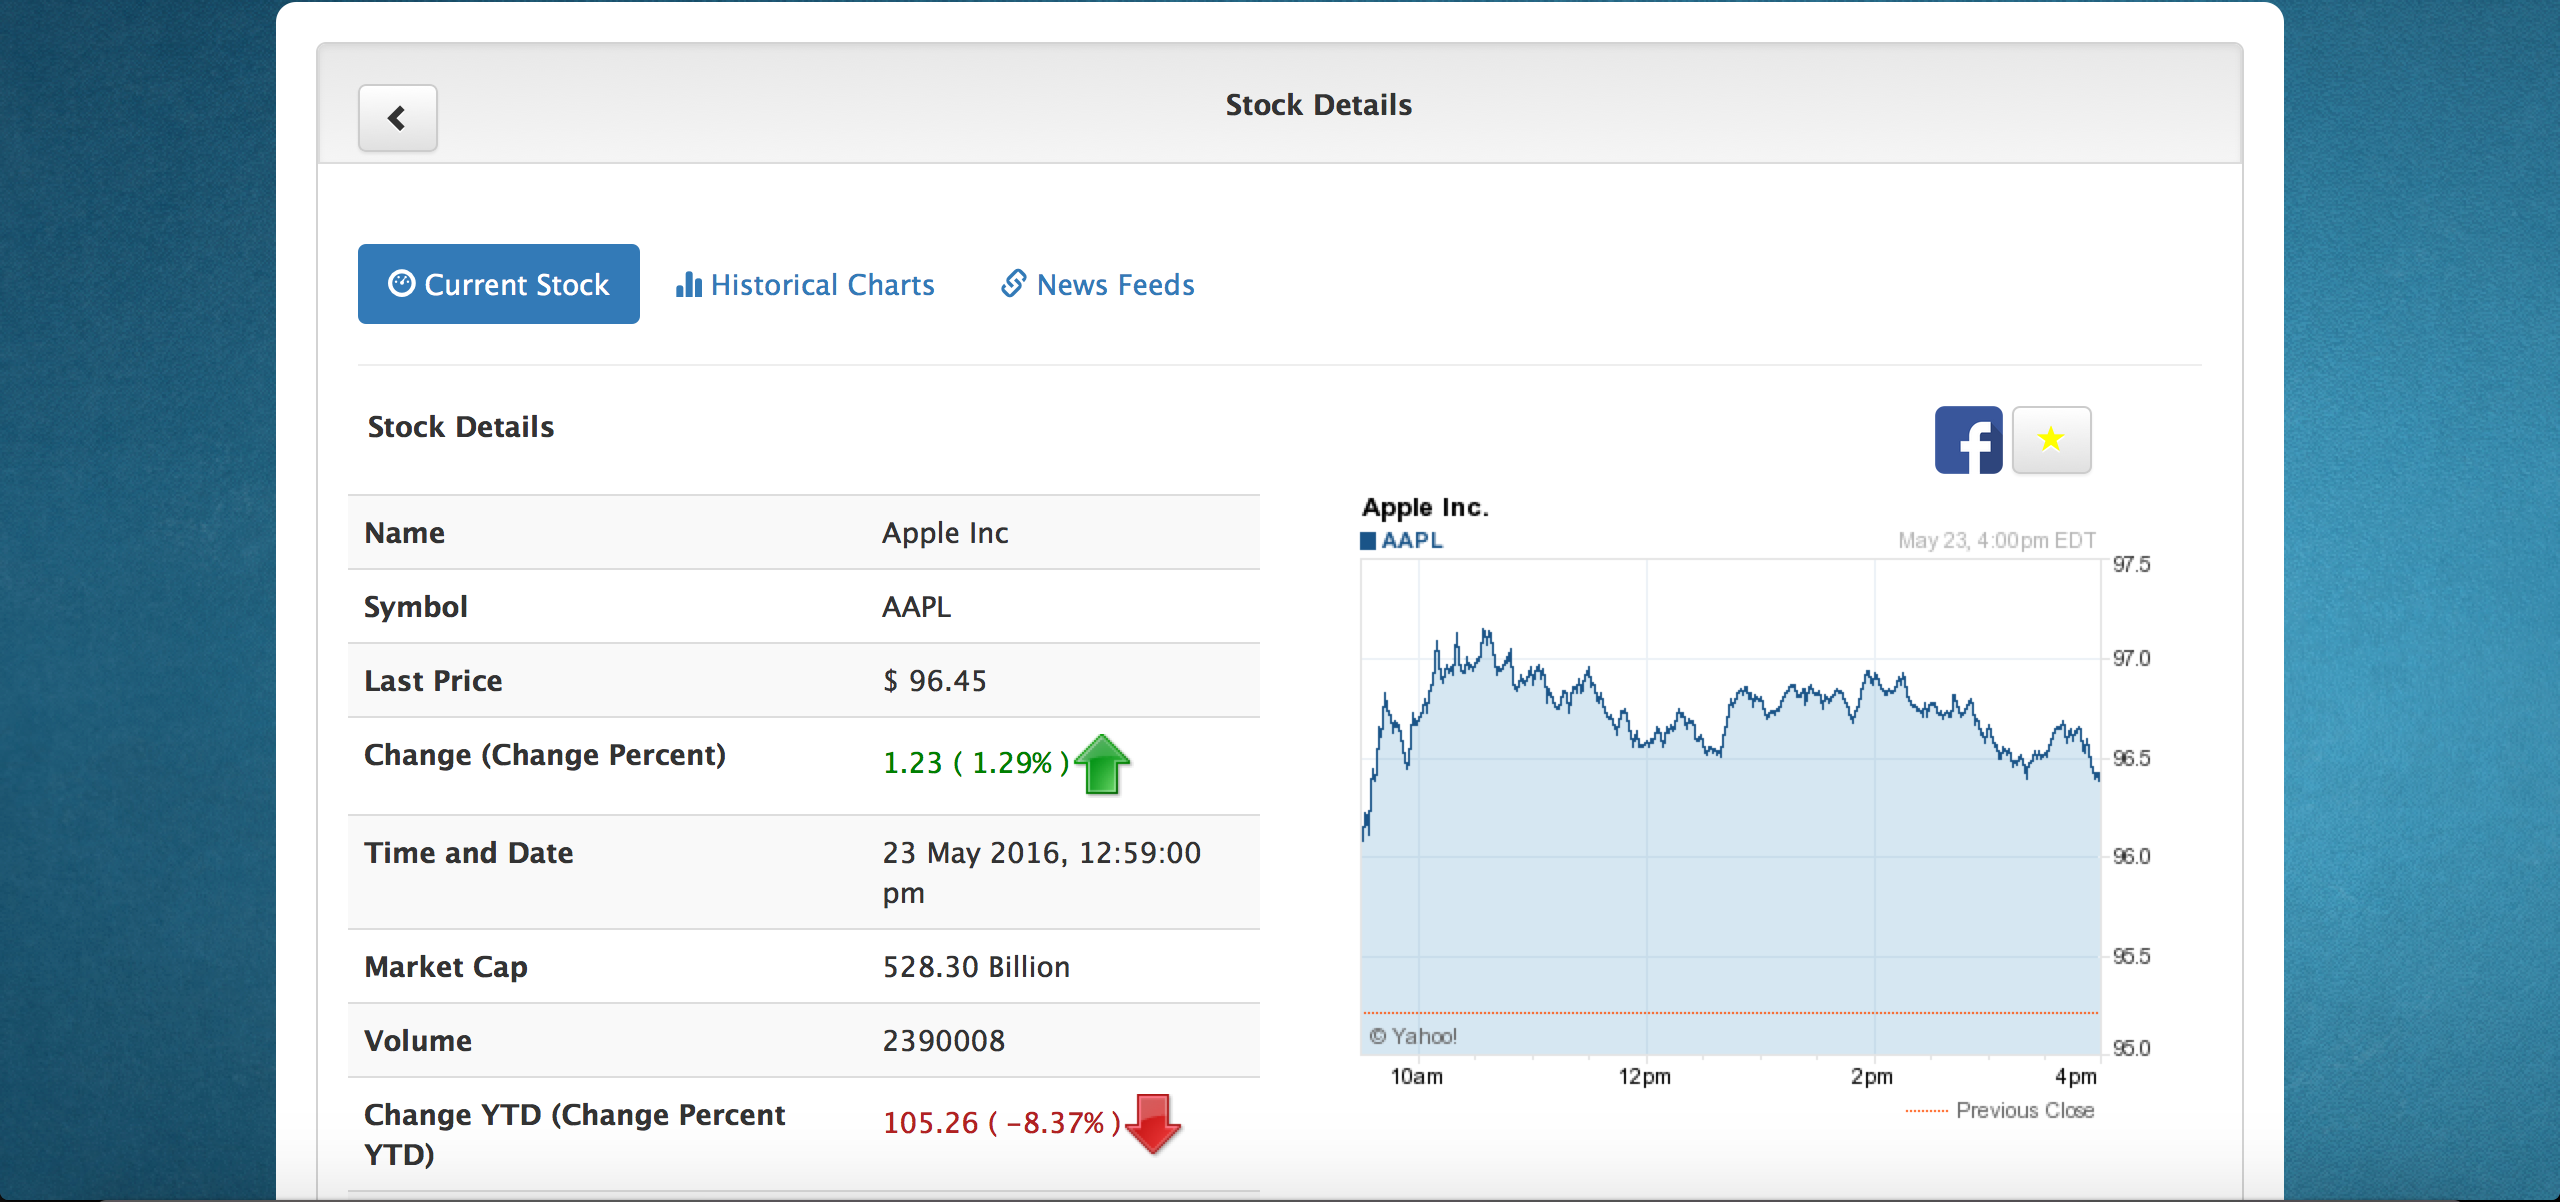This screenshot has height=1202, width=2560.
Task: Select the Current Stock tab
Action: [498, 285]
